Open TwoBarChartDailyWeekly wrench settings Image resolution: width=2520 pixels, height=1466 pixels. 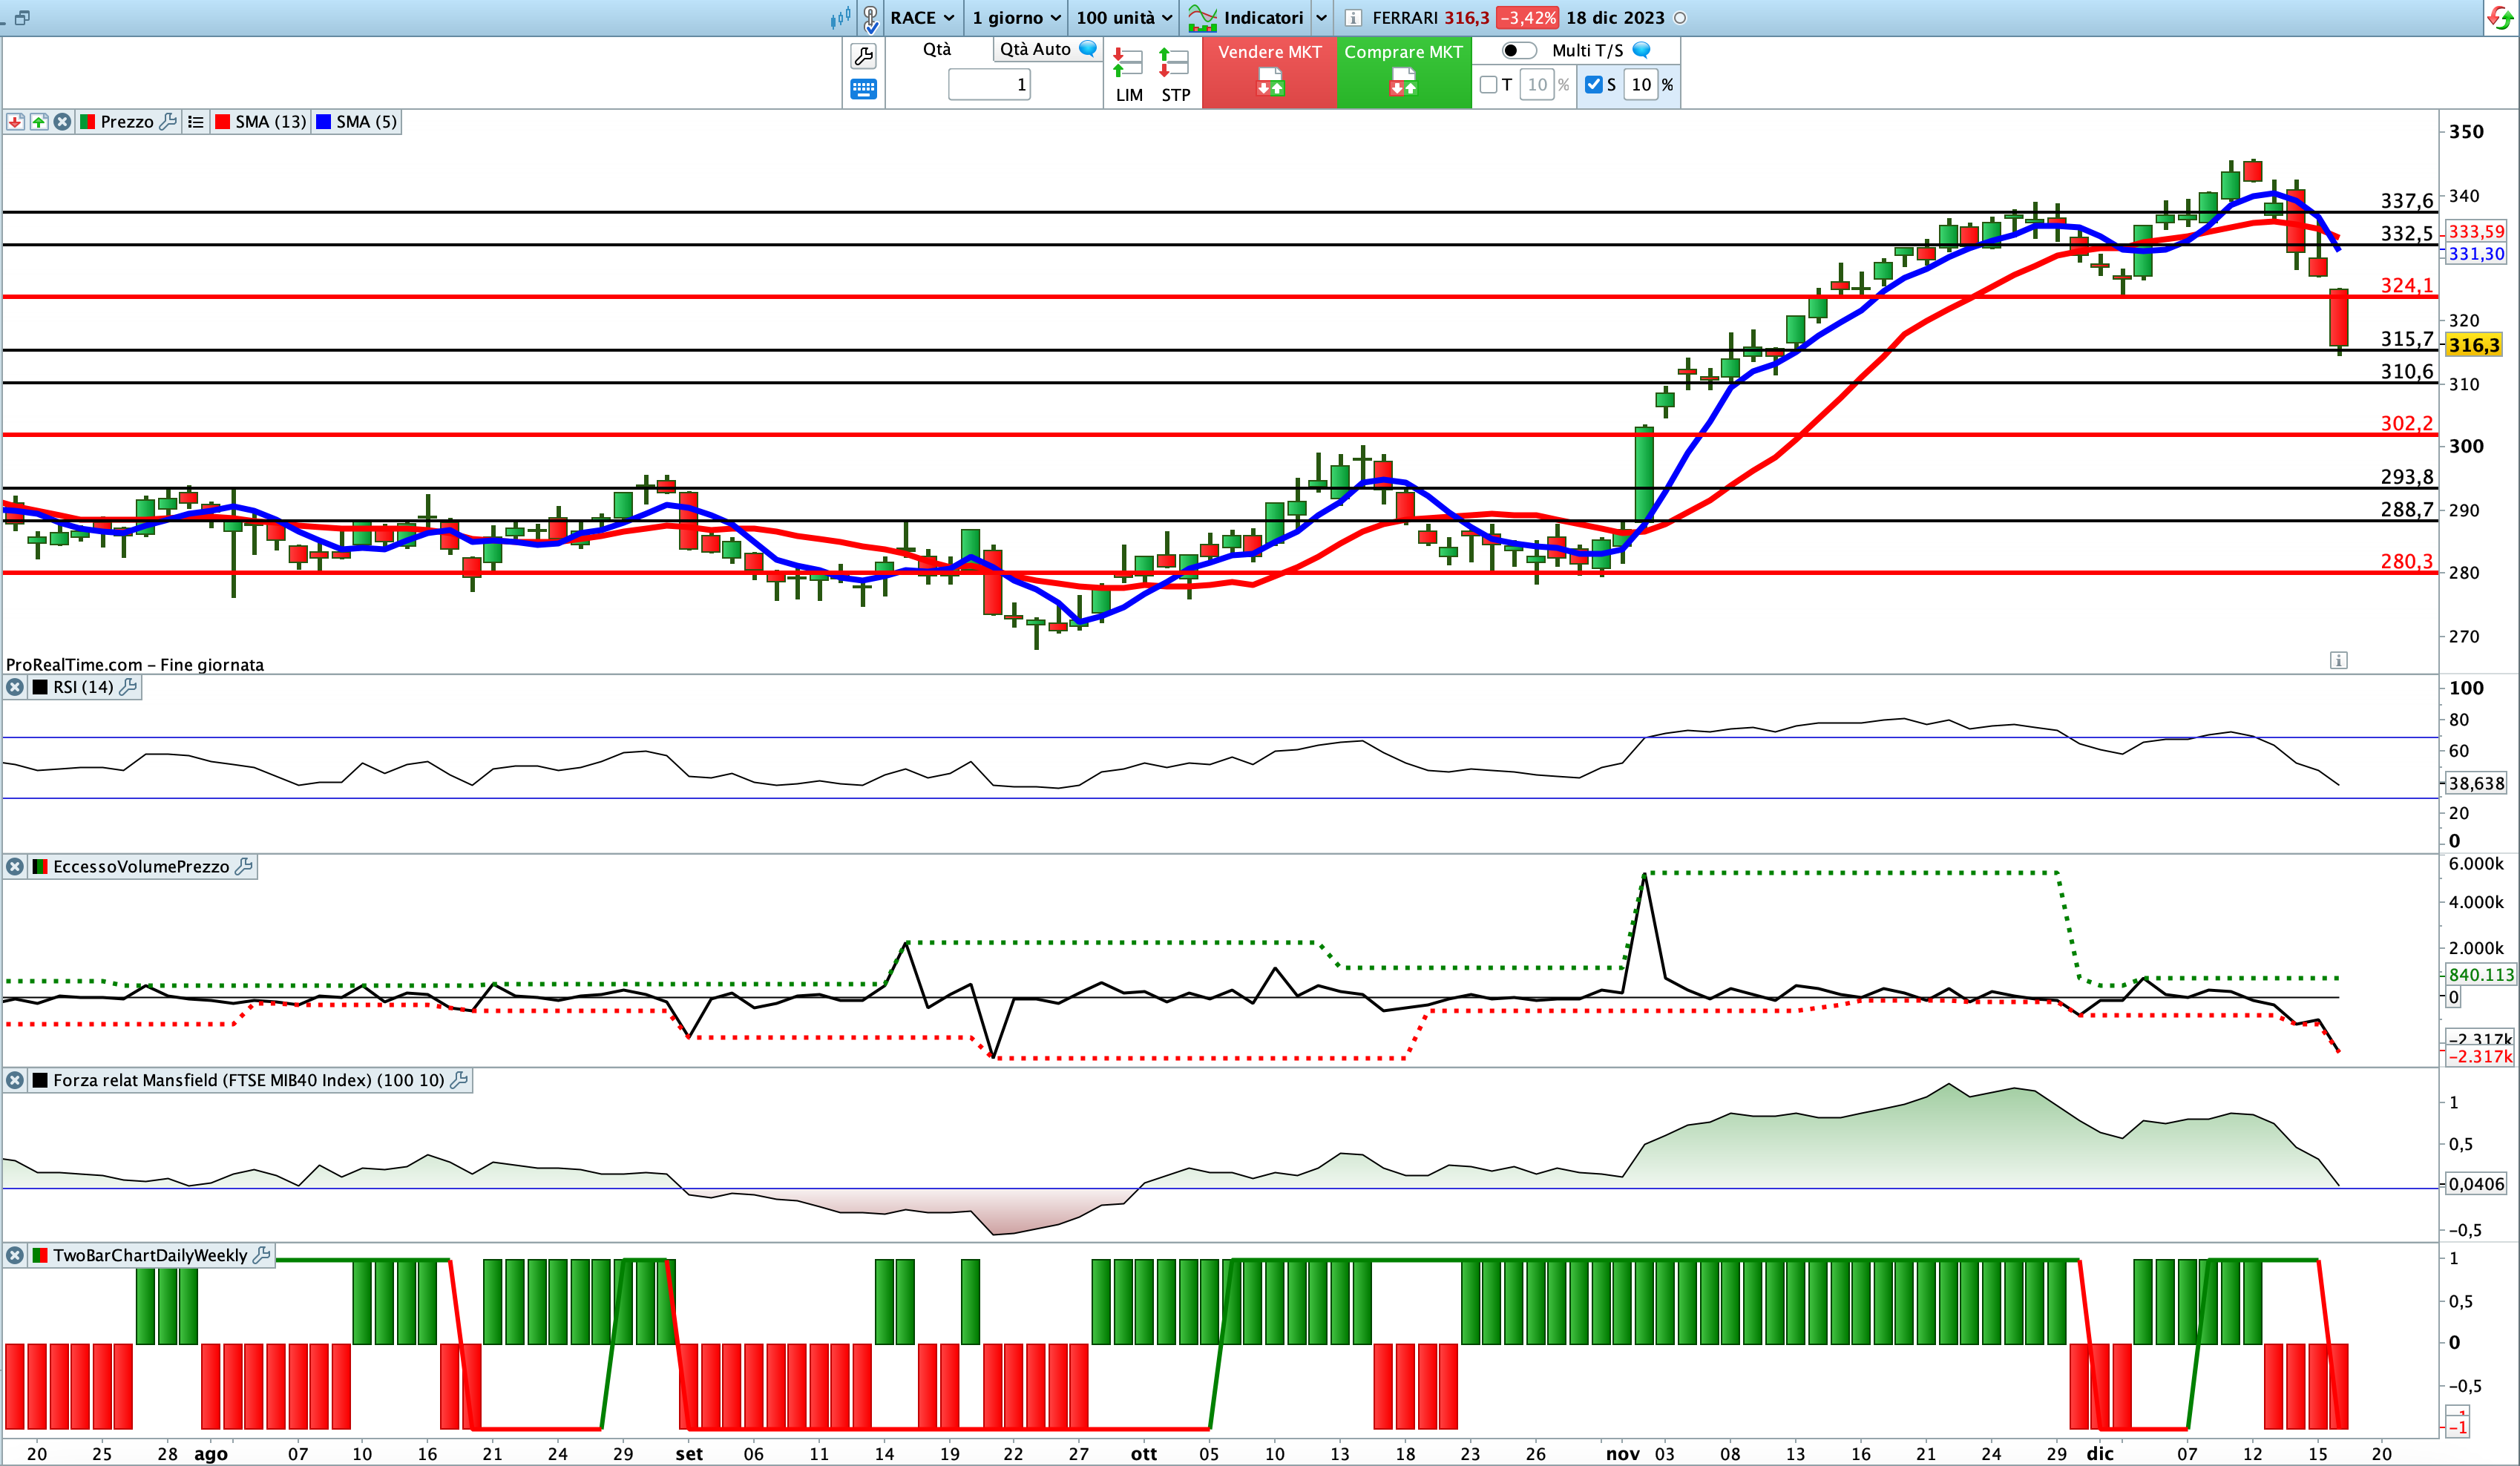point(262,1255)
